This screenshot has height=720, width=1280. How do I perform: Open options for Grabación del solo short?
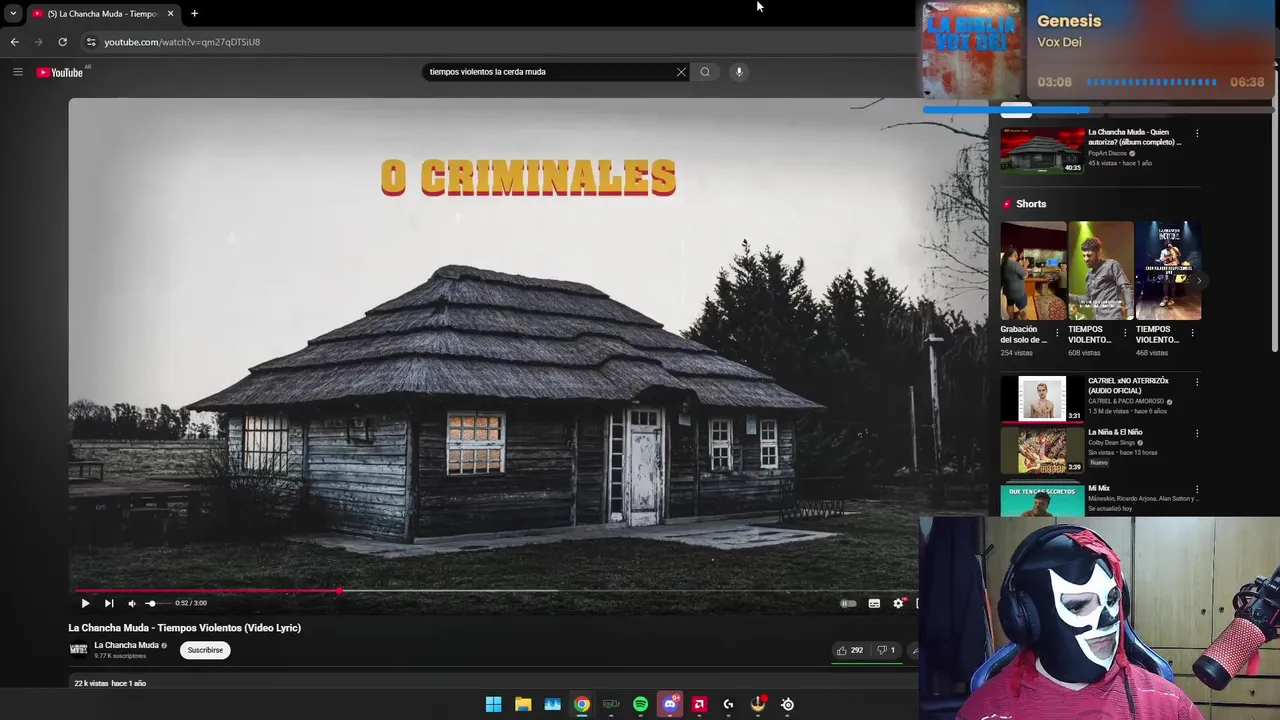[1057, 332]
